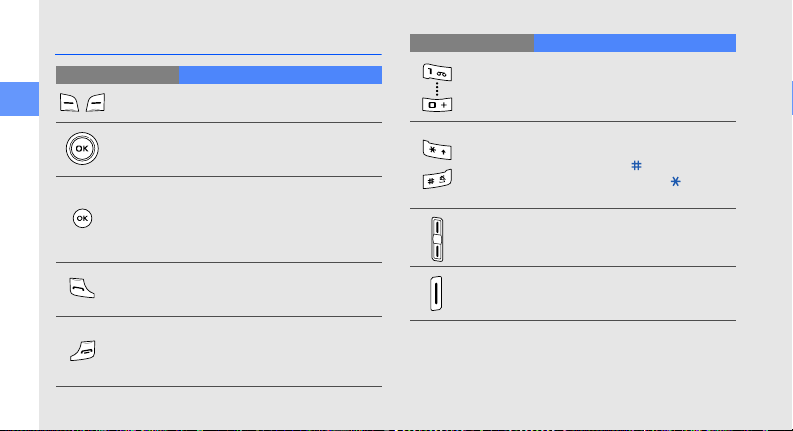Click the 0 + key icon

[437, 105]
